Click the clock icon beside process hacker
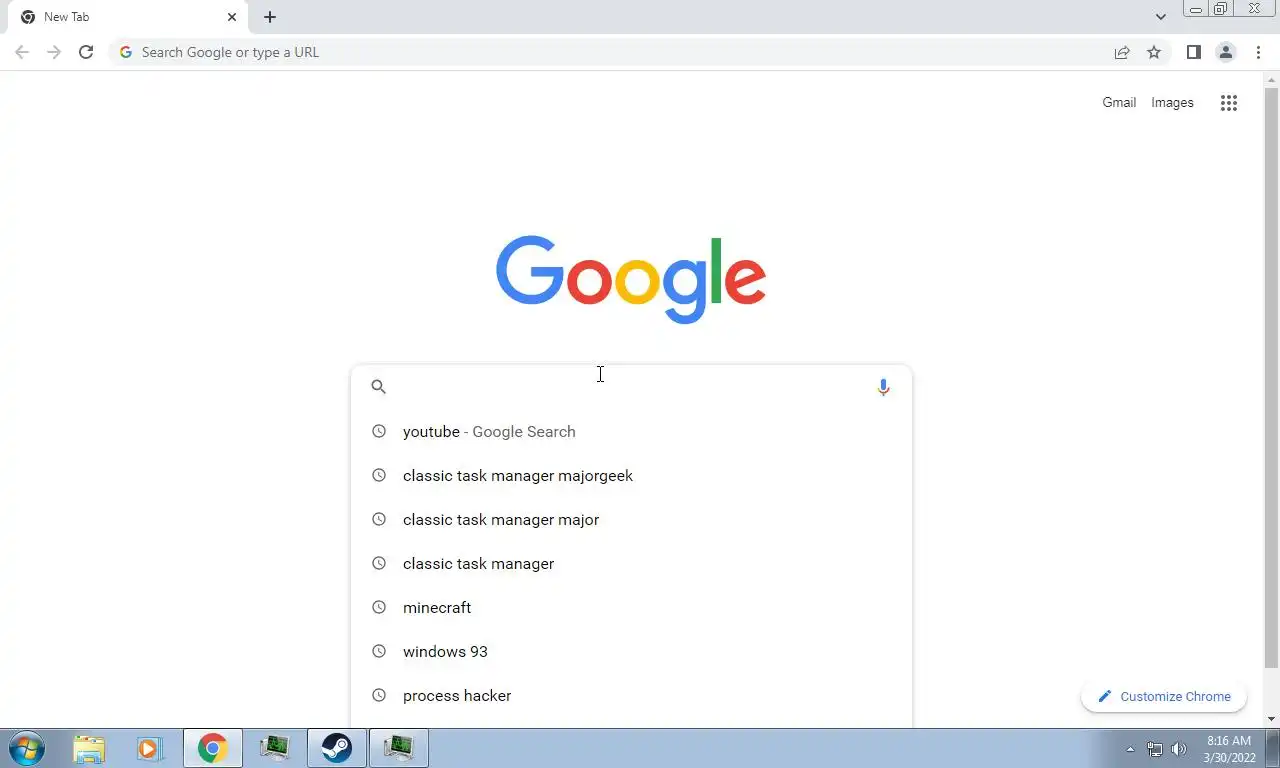The height and width of the screenshot is (768, 1280). tap(378, 695)
